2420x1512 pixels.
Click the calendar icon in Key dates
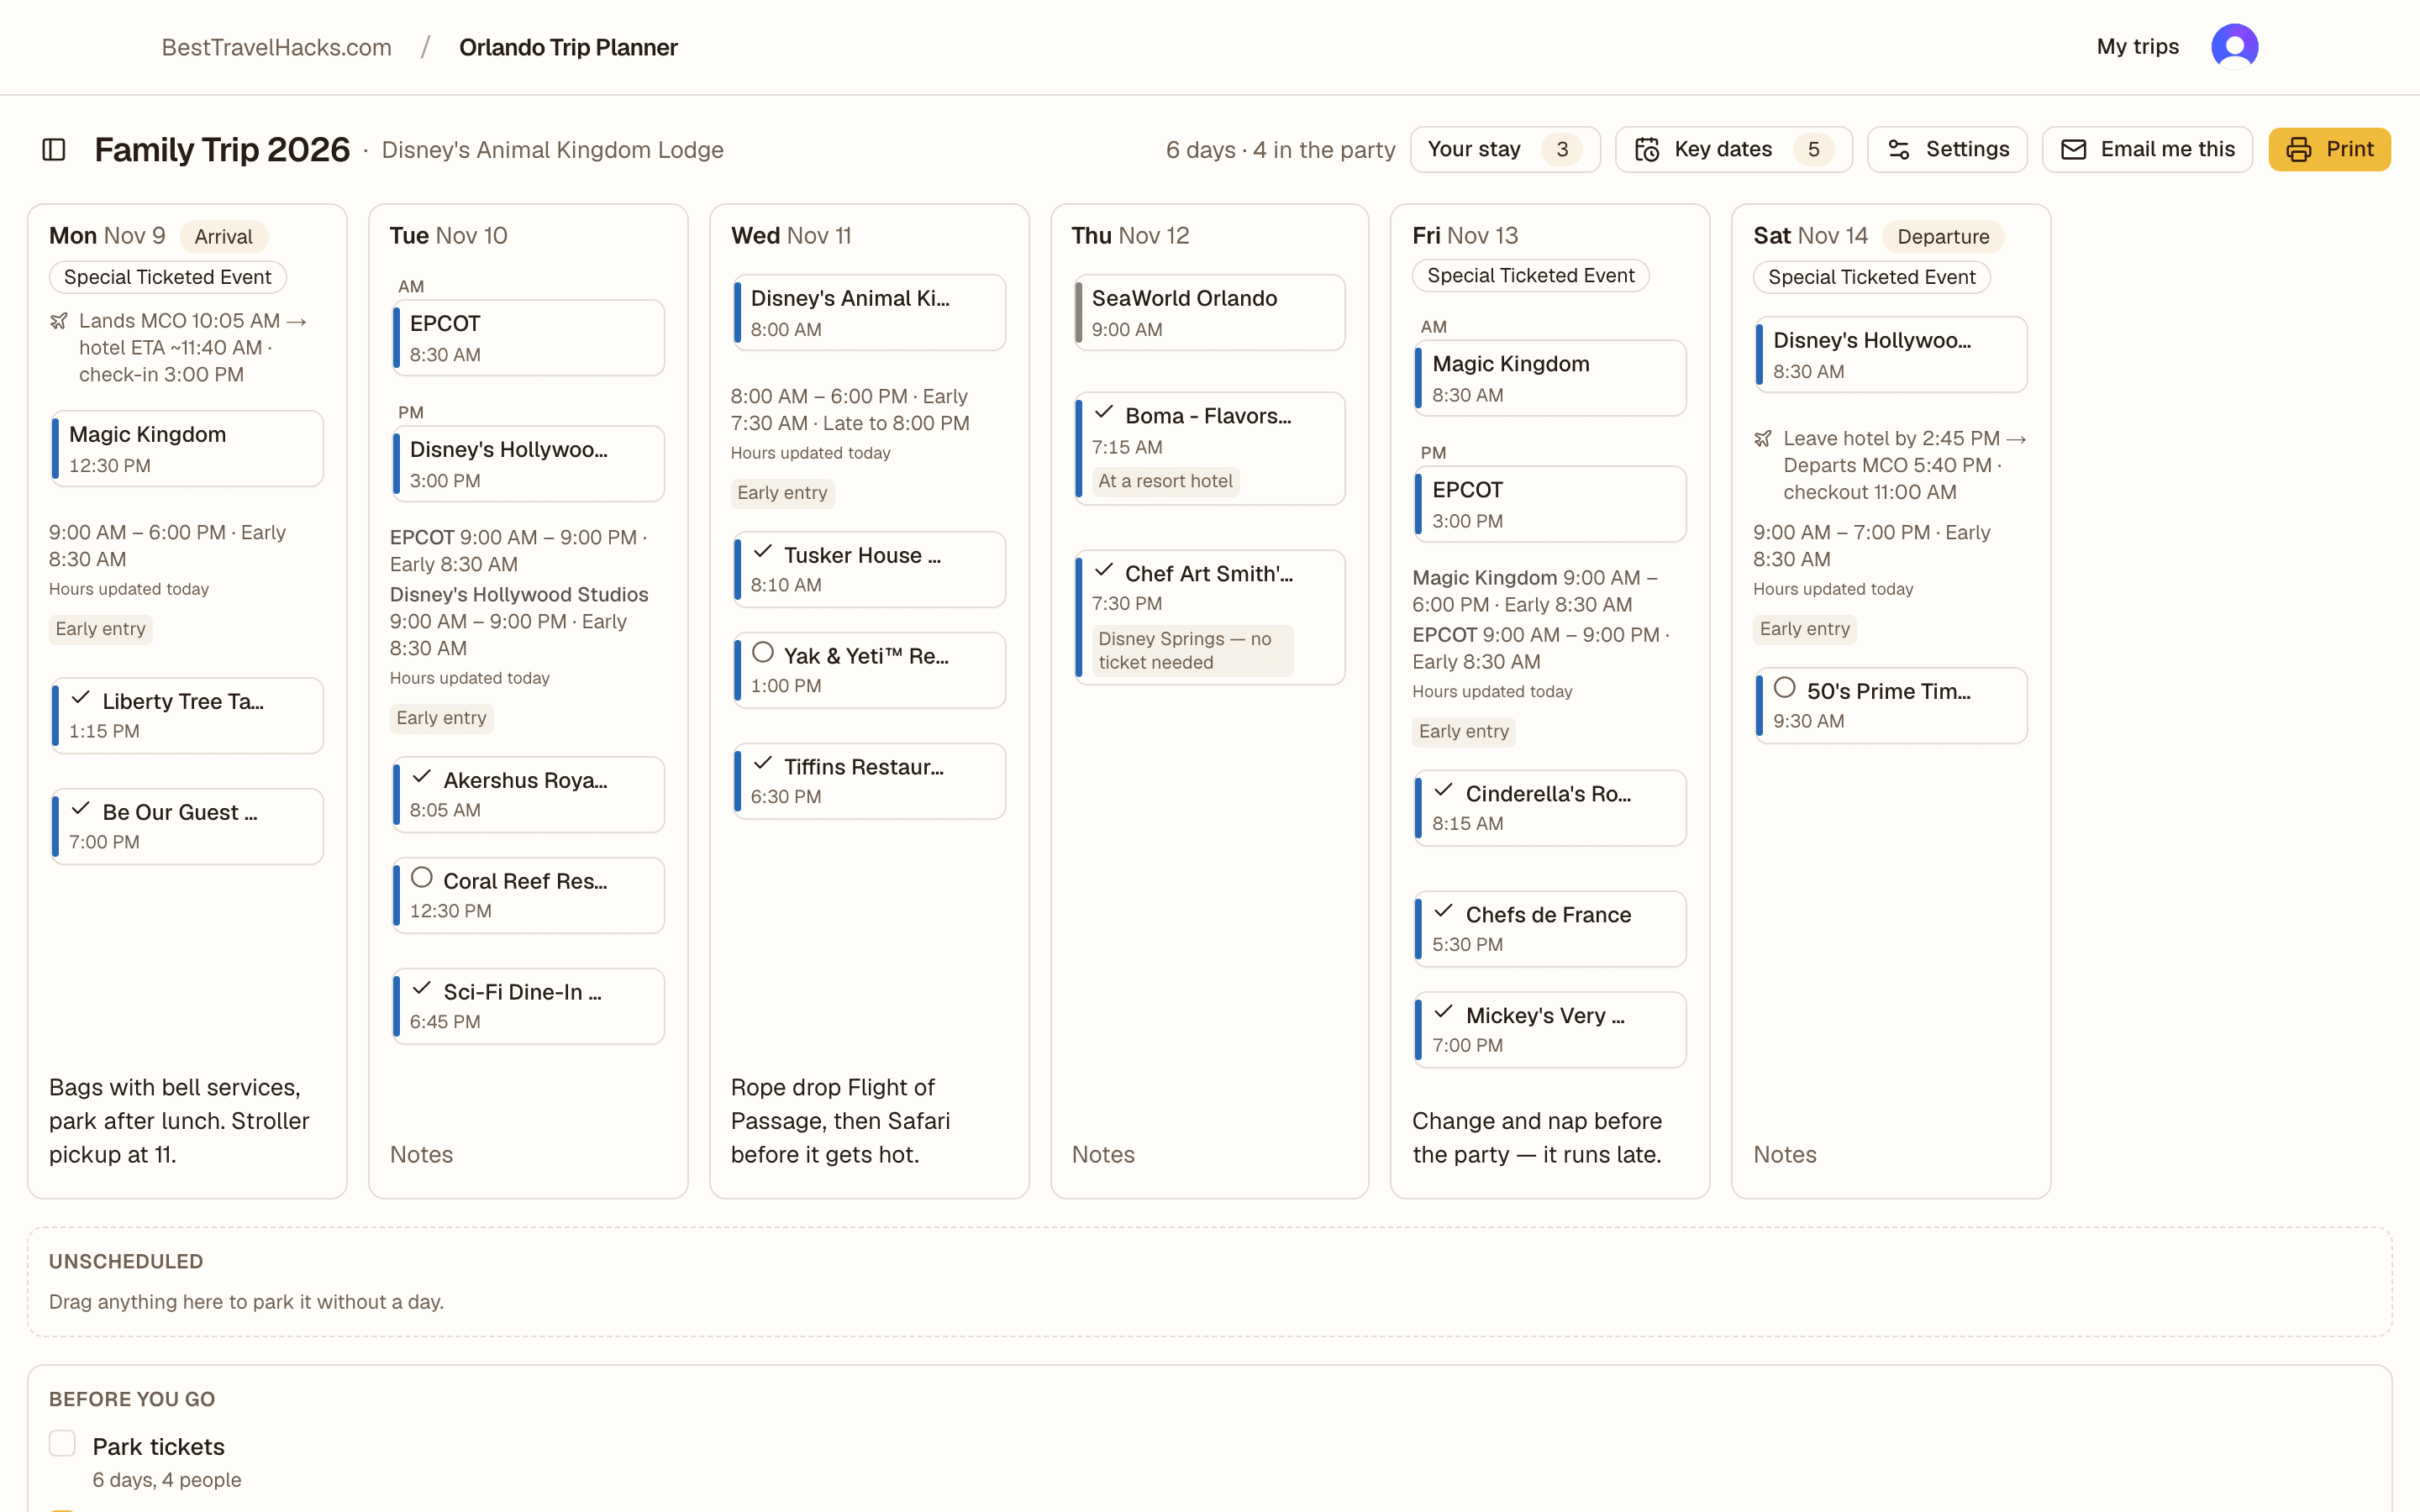1646,150
